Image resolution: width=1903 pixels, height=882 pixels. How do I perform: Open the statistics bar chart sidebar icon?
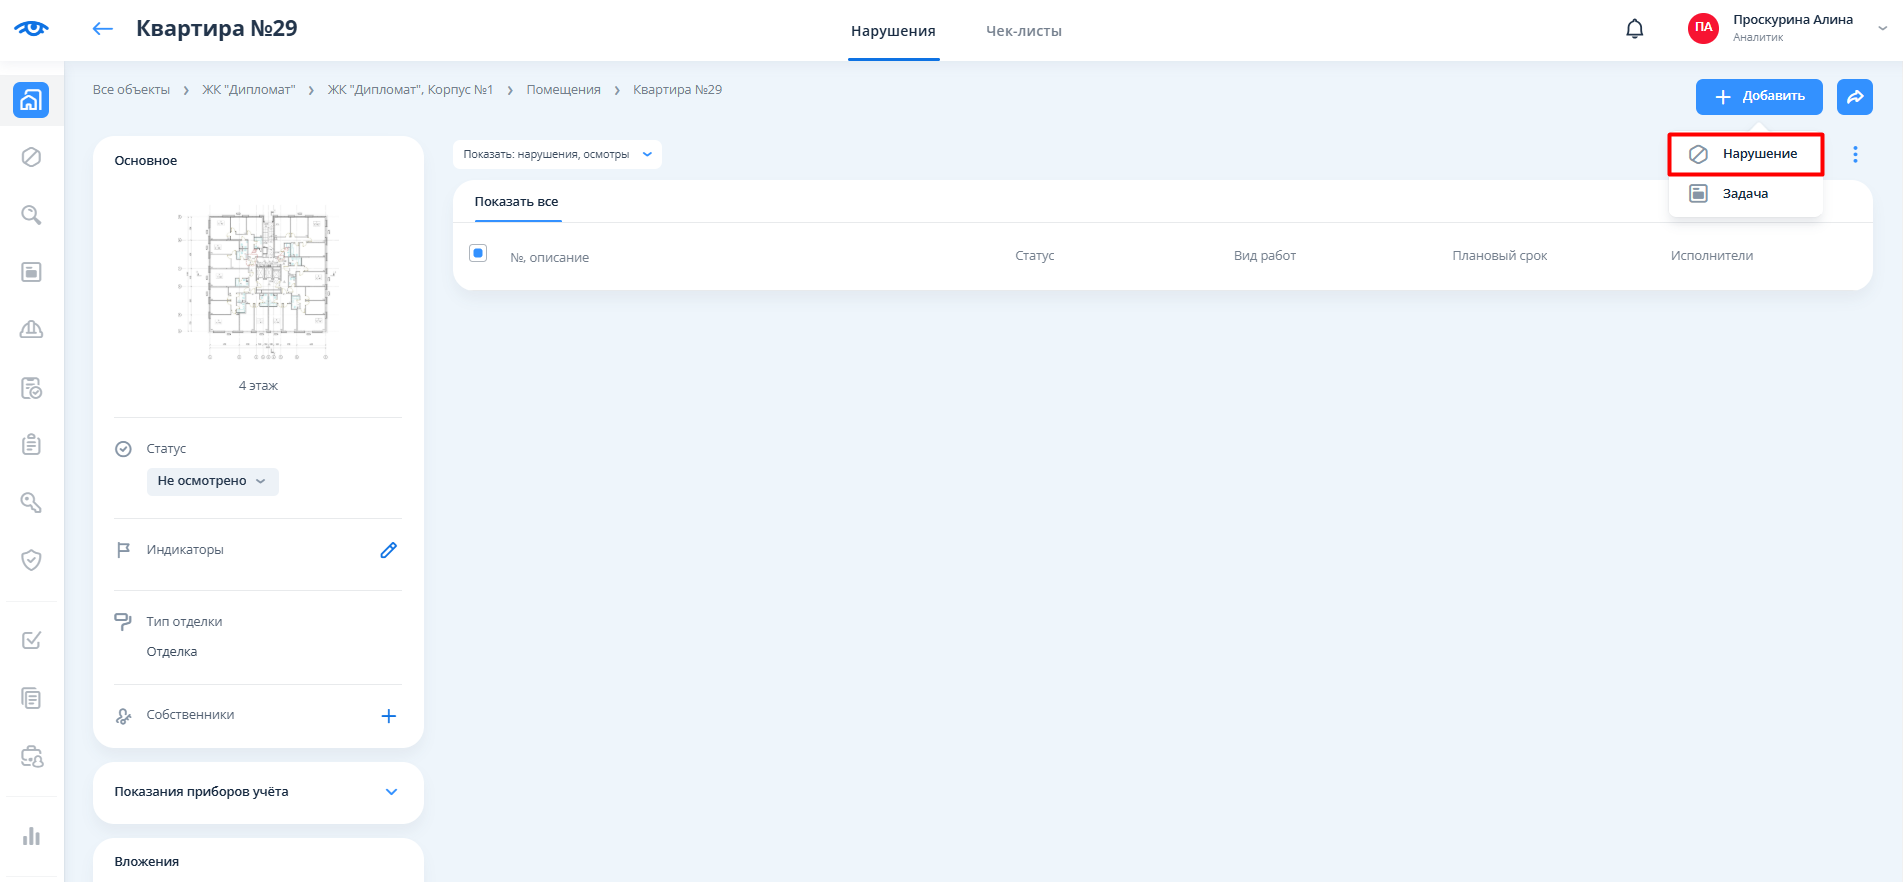tap(31, 836)
